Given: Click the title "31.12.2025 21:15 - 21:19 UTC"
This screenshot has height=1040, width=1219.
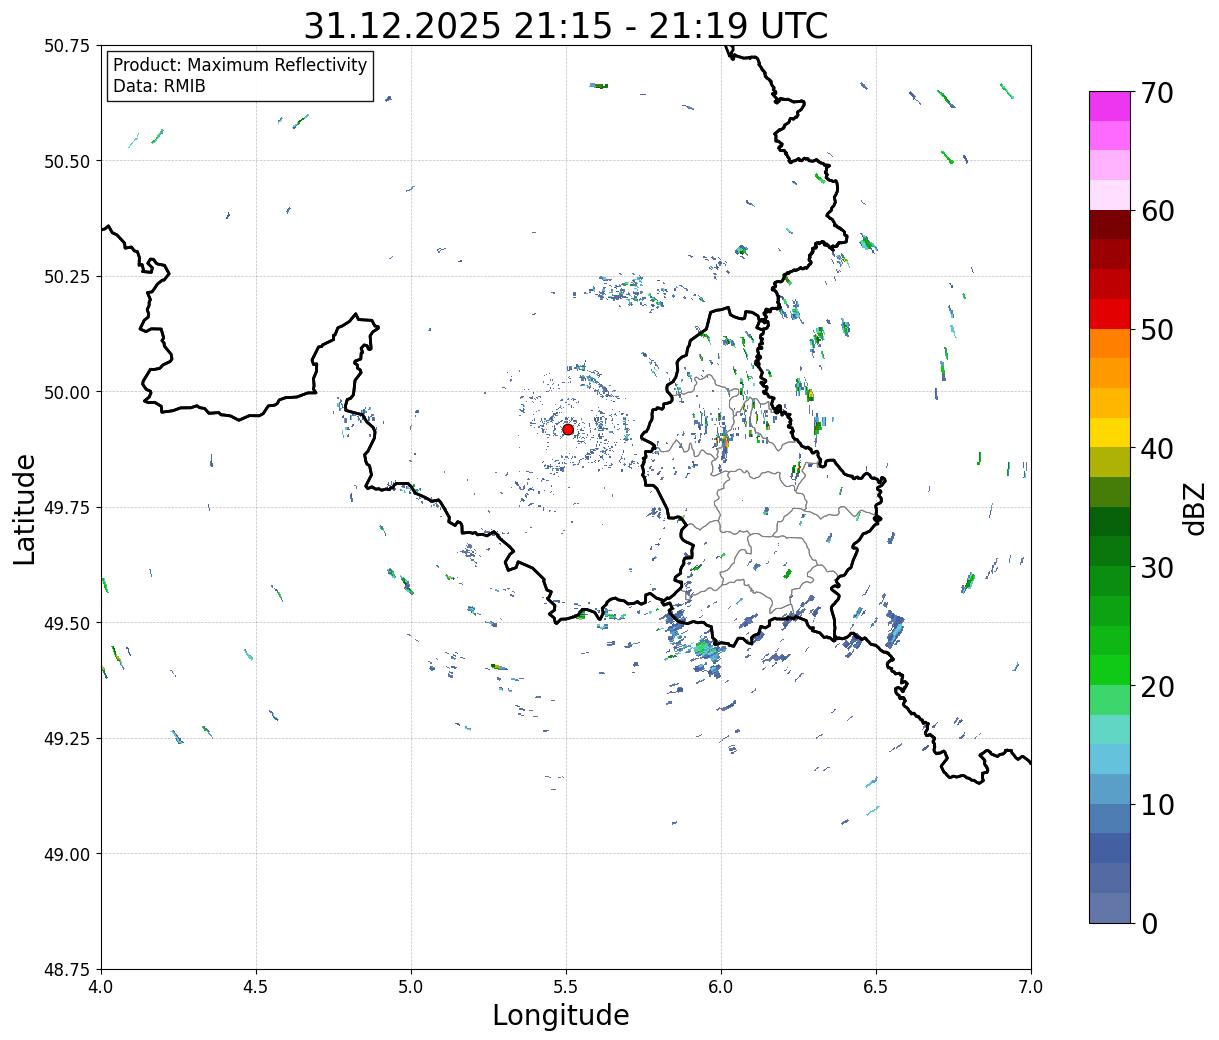Looking at the screenshot, I should point(565,25).
